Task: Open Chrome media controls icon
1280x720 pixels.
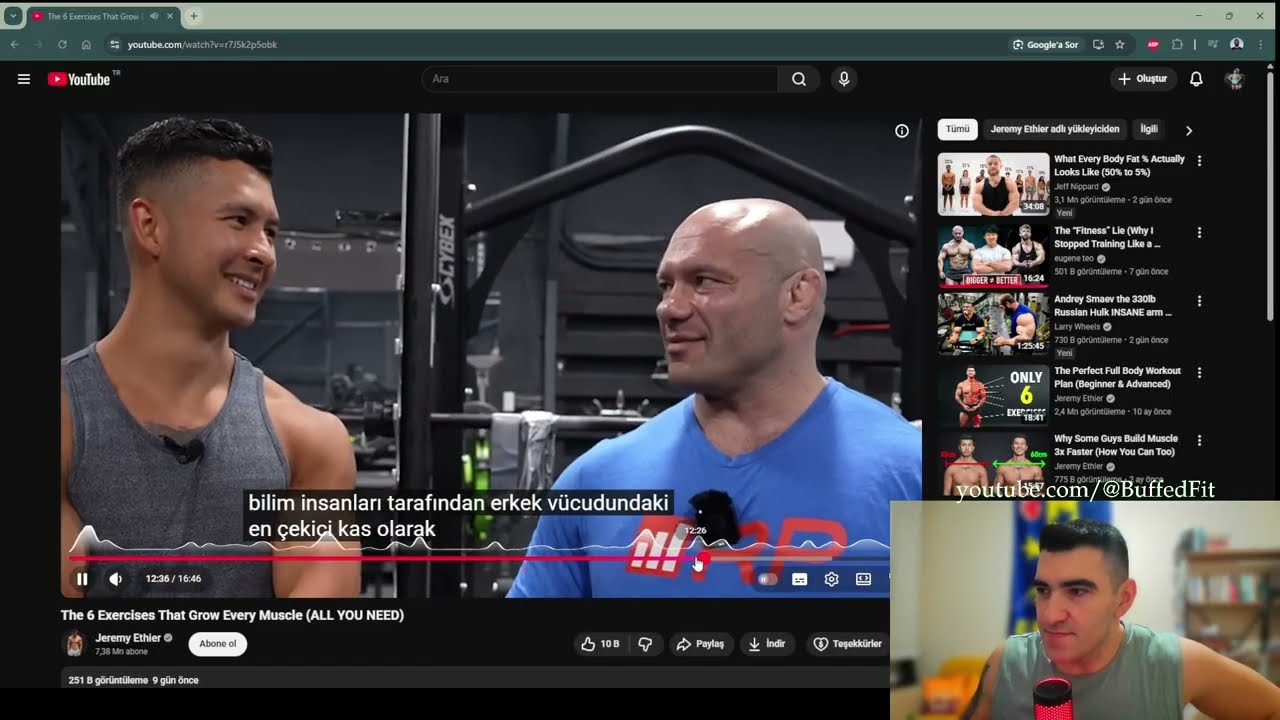Action: (1213, 44)
